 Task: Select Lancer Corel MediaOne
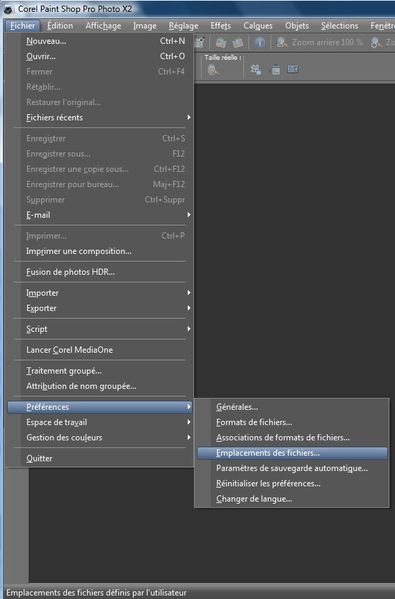[x=100, y=350]
